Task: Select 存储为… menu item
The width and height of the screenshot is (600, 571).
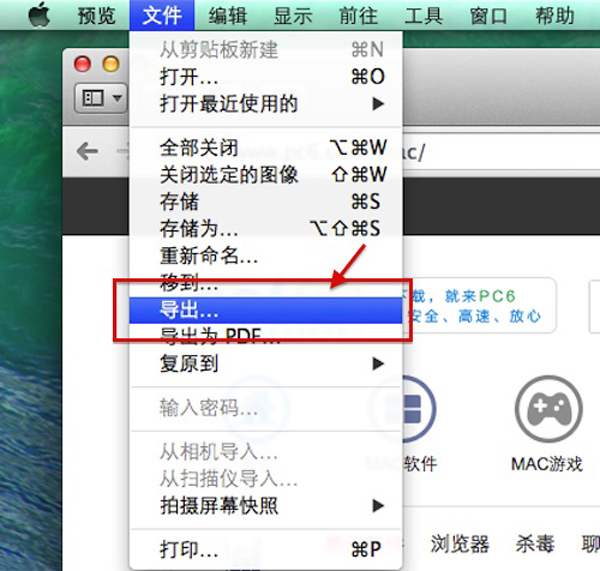Action: pyautogui.click(x=266, y=228)
